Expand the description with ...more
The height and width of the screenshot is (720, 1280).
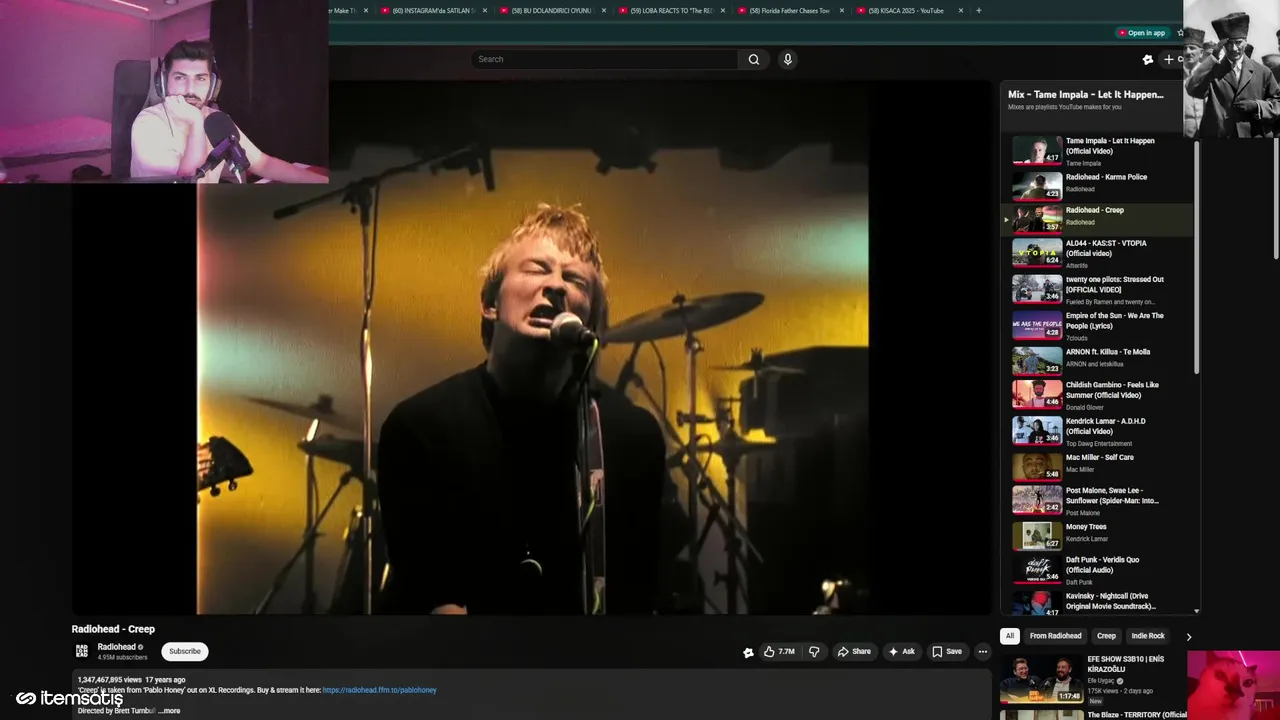click(x=169, y=711)
